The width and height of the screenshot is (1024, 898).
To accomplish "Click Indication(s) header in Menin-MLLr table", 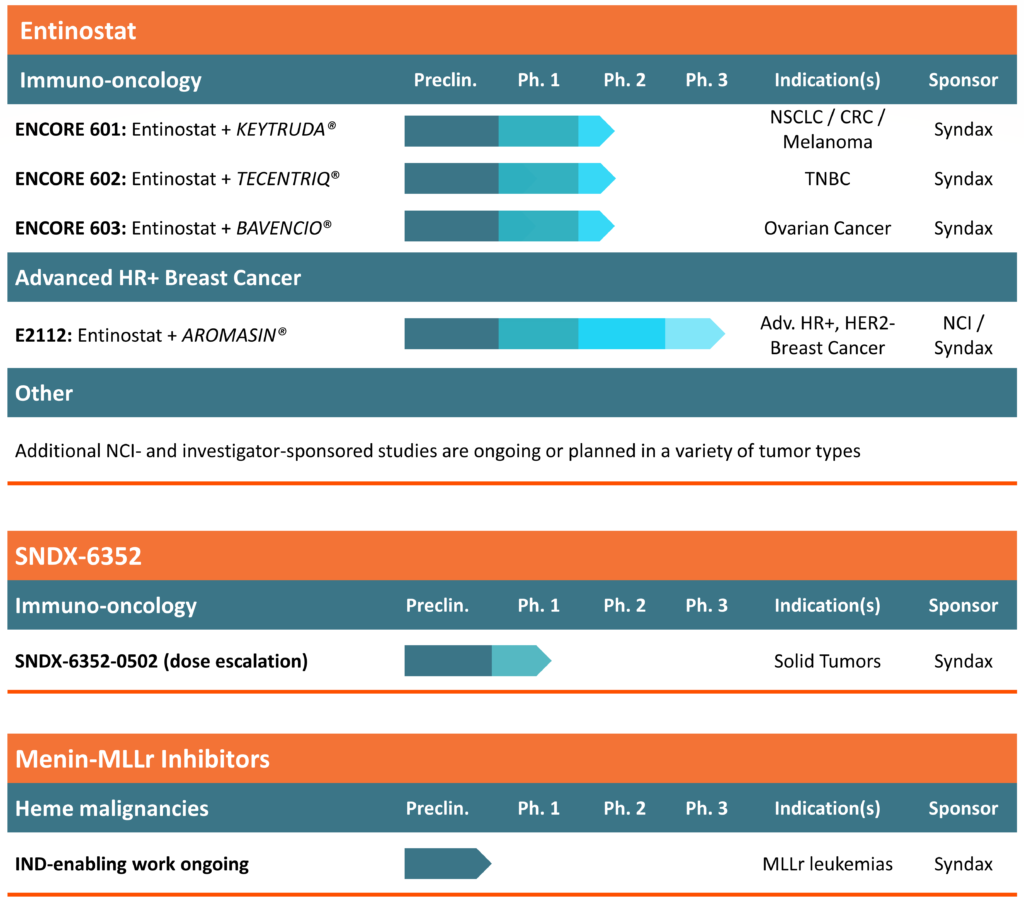I will pyautogui.click(x=827, y=809).
